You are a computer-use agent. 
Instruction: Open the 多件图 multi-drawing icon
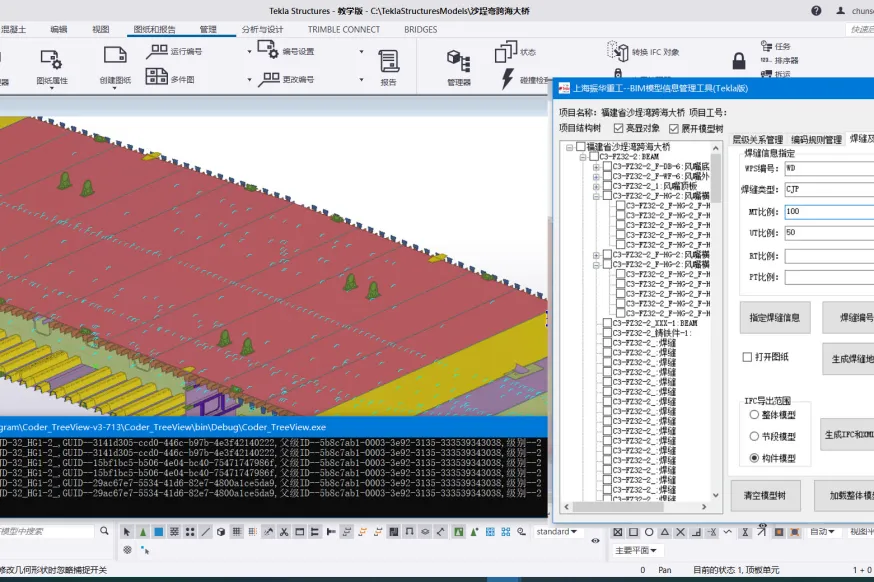point(157,76)
